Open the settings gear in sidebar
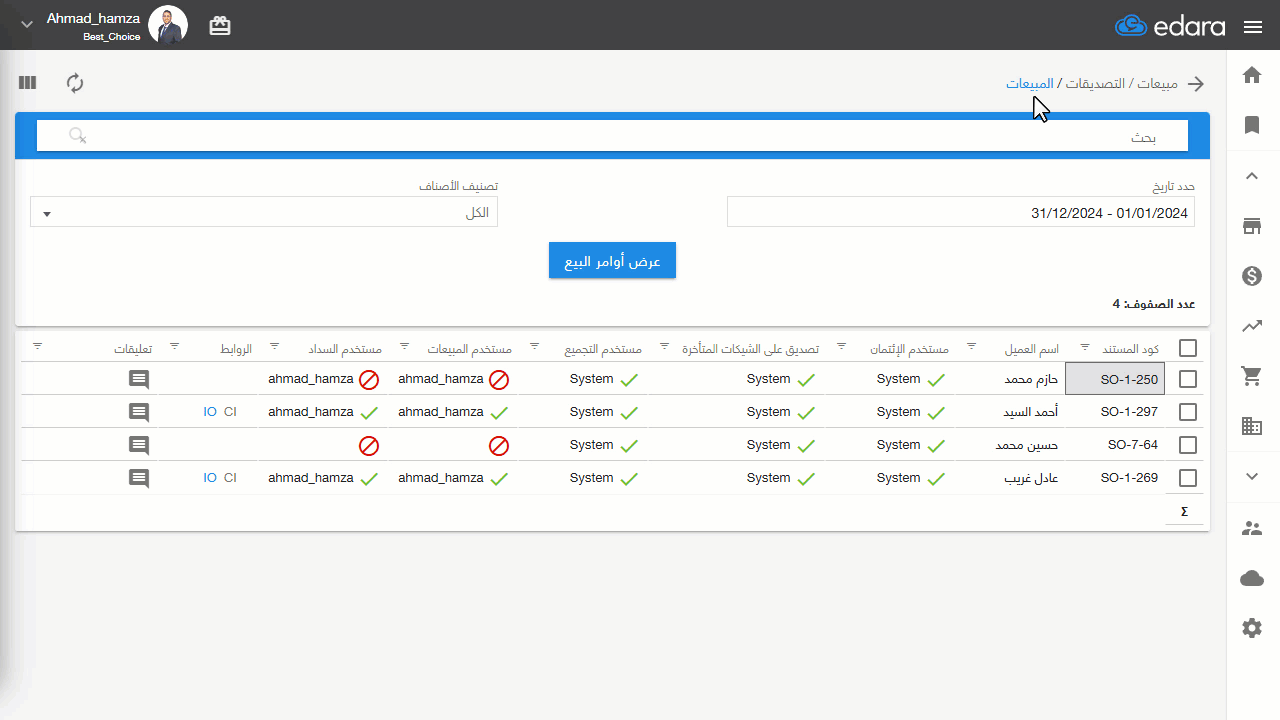This screenshot has height=720, width=1280. (1252, 628)
